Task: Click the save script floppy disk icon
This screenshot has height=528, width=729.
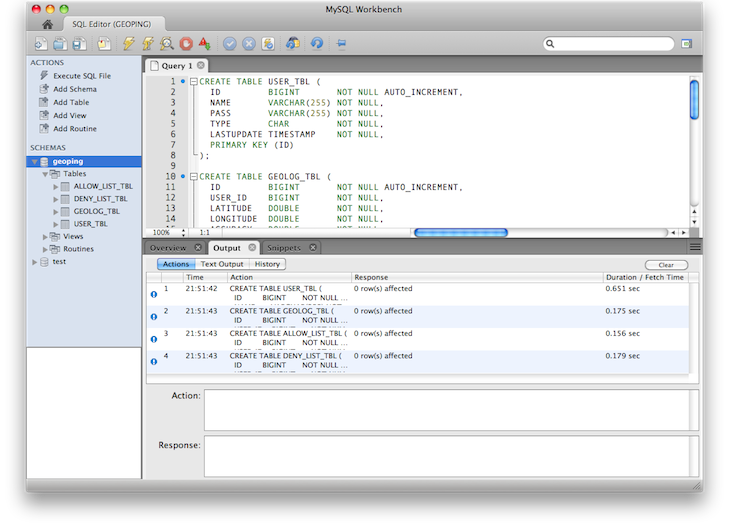Action: [x=77, y=44]
